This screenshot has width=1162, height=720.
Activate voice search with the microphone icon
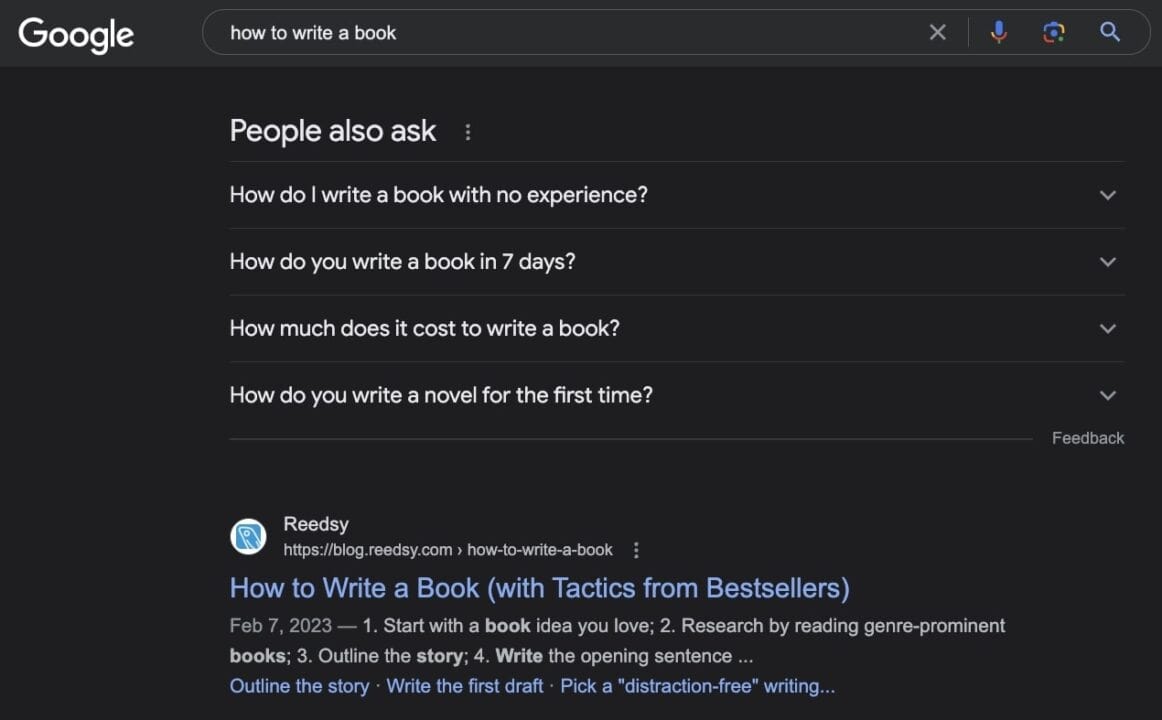(x=998, y=31)
